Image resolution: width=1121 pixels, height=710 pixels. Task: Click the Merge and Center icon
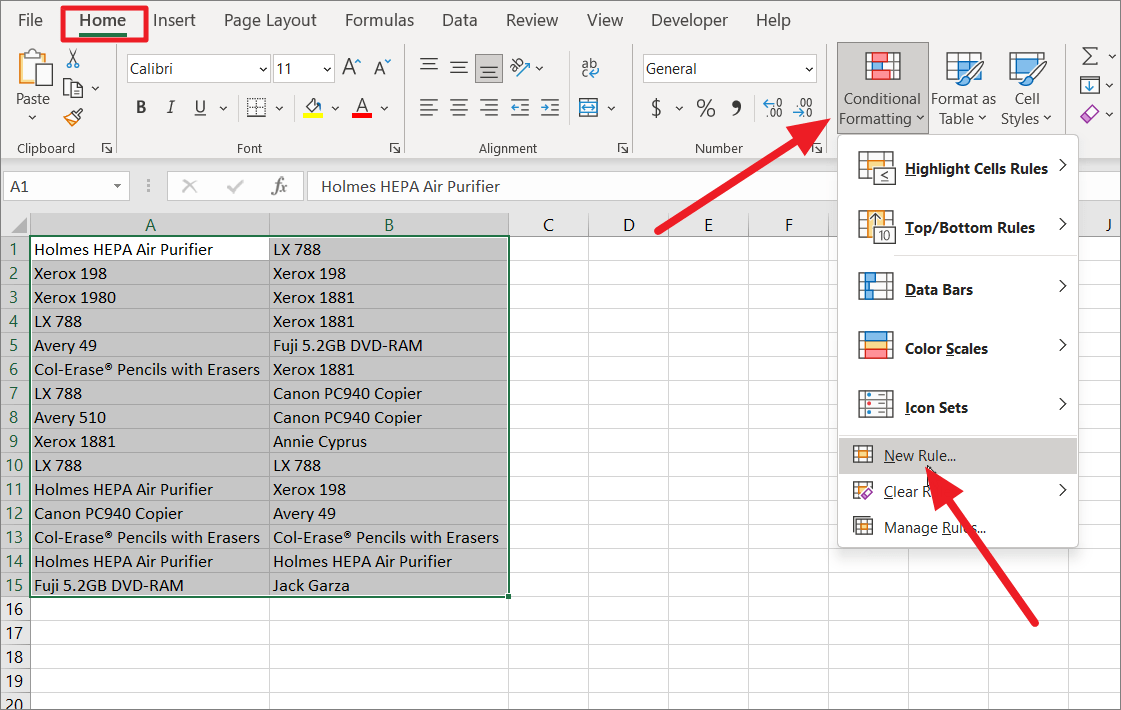pyautogui.click(x=588, y=107)
